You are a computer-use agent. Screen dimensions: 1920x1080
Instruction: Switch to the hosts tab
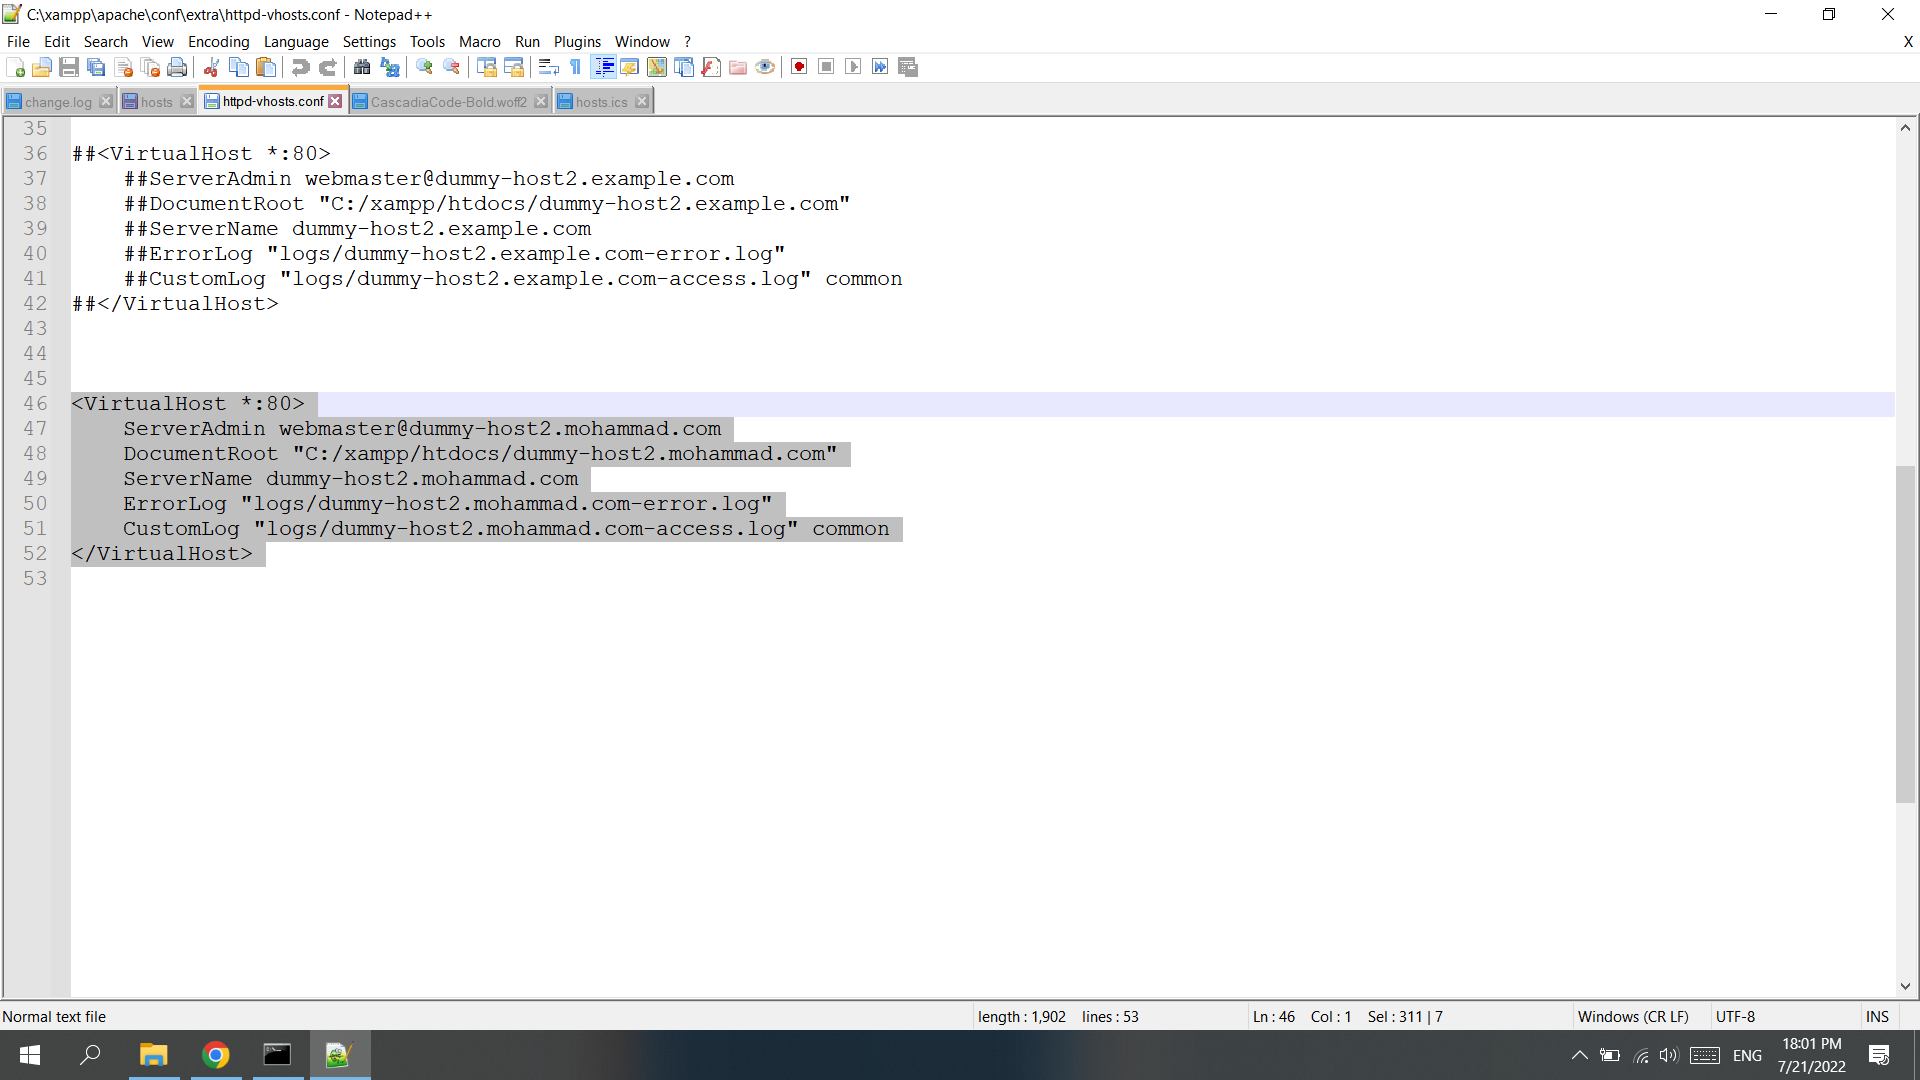(156, 102)
